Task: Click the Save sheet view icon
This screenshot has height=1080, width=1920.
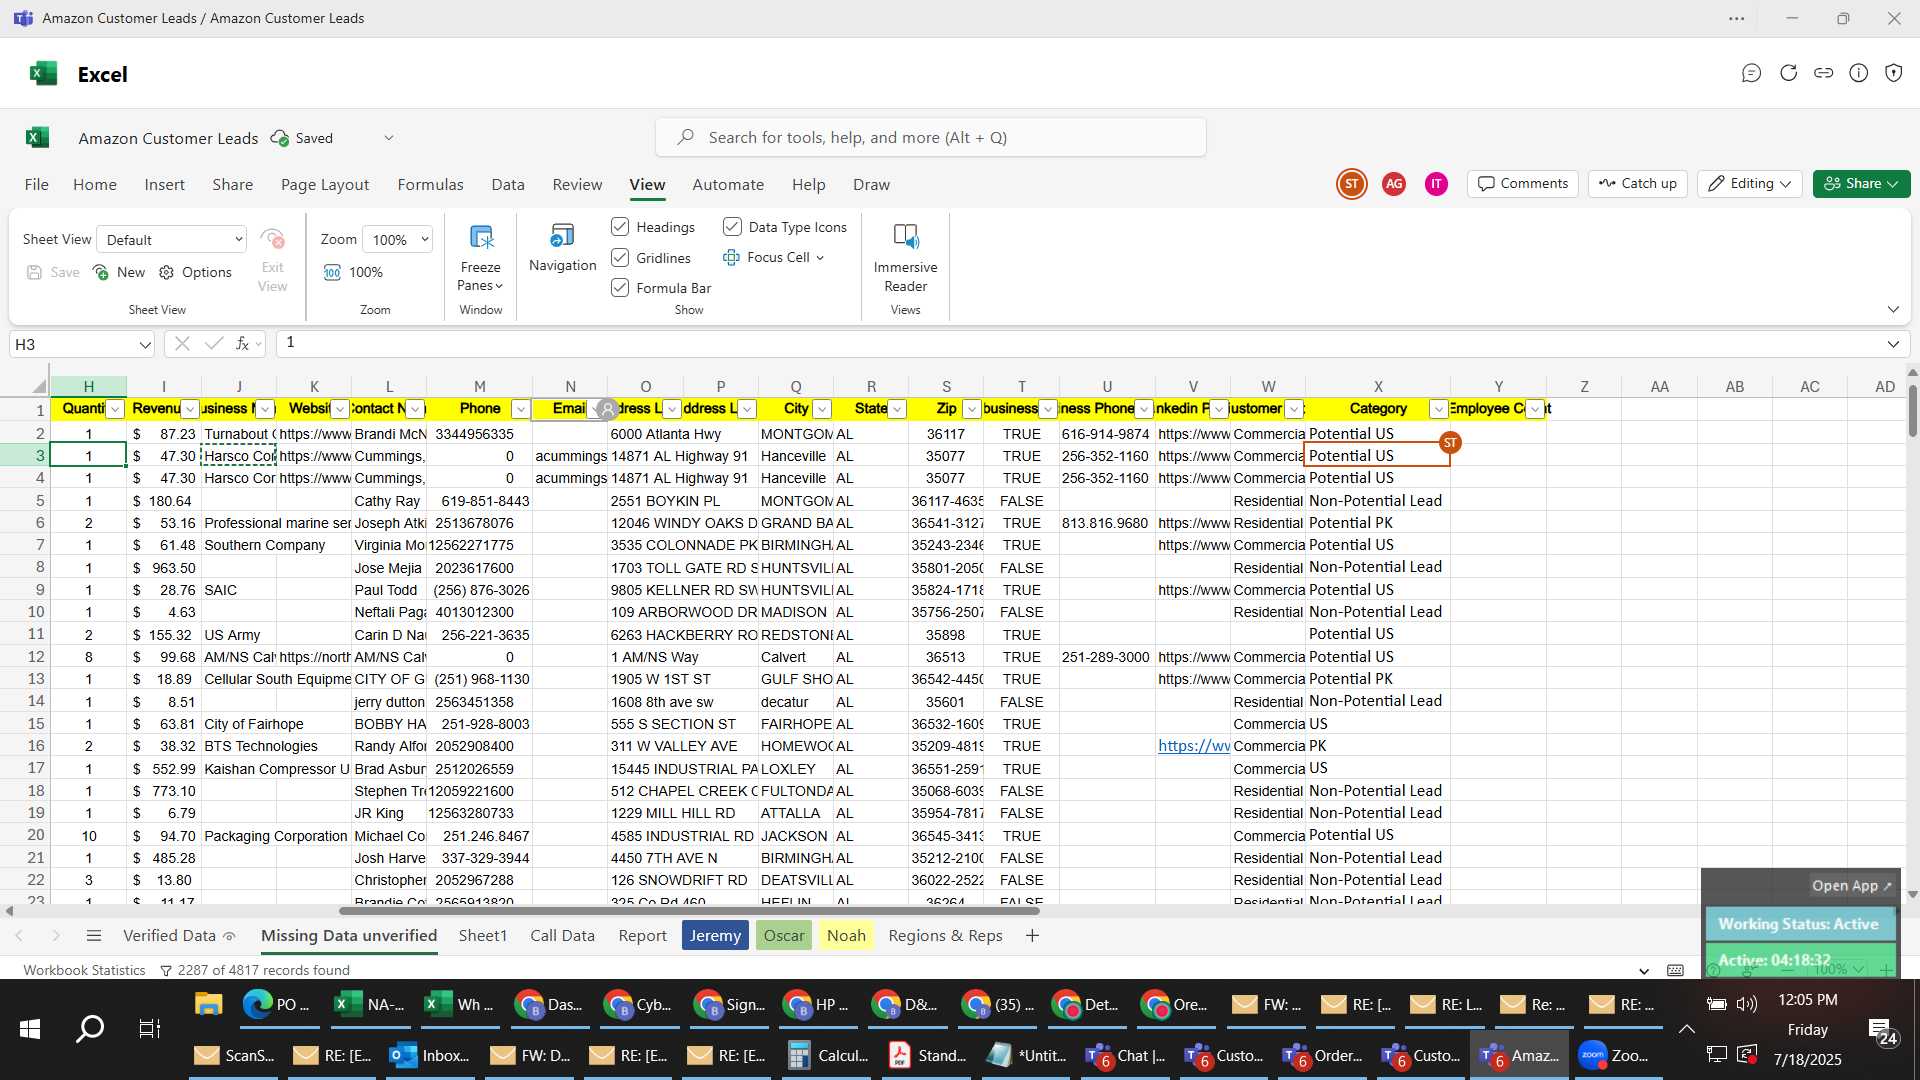Action: tap(35, 272)
